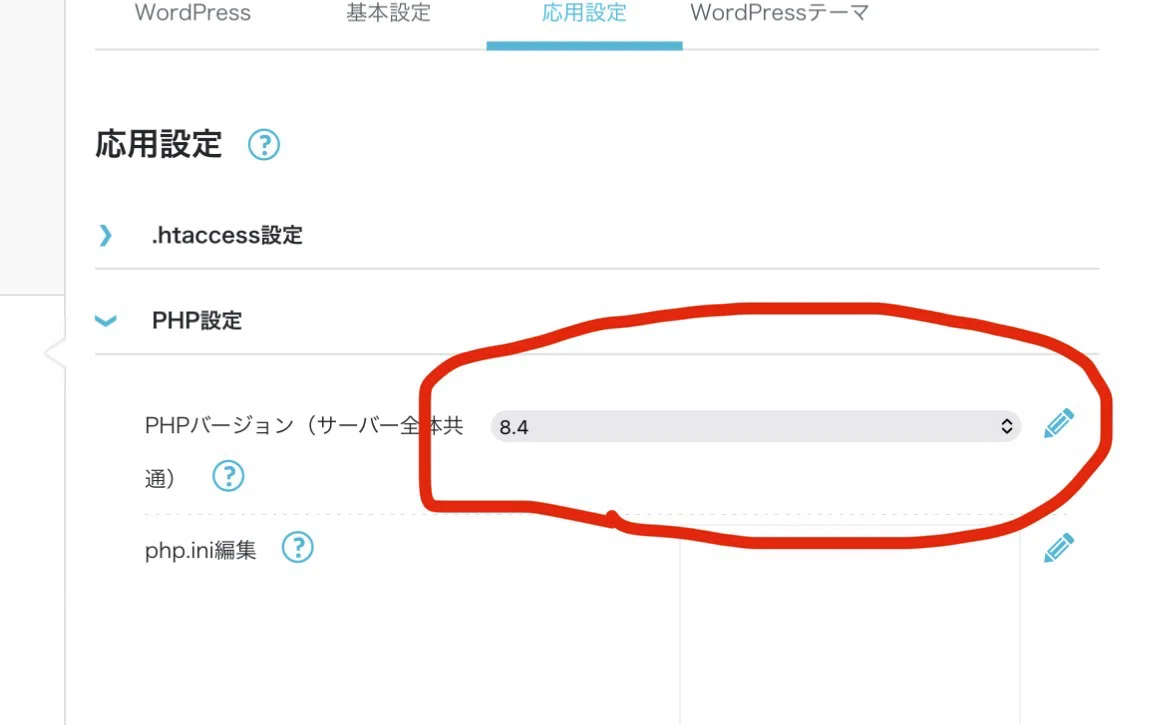Click the 応用設定 page heading
Viewport: 1170px width, 725px height.
coord(158,144)
